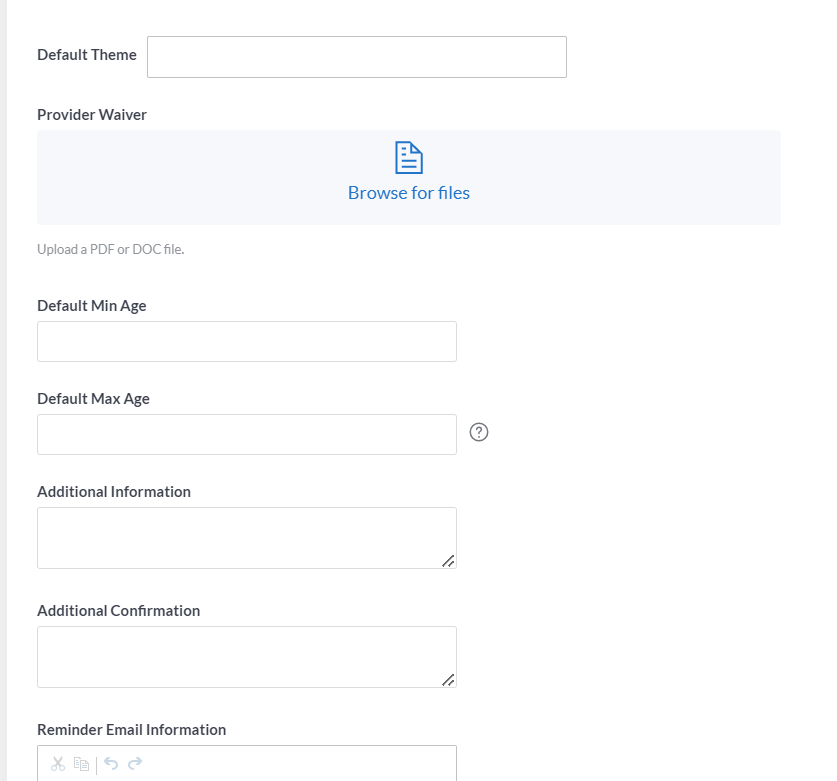Click Additional Information textarea resize handle
Image resolution: width=837 pixels, height=781 pixels.
click(448, 561)
